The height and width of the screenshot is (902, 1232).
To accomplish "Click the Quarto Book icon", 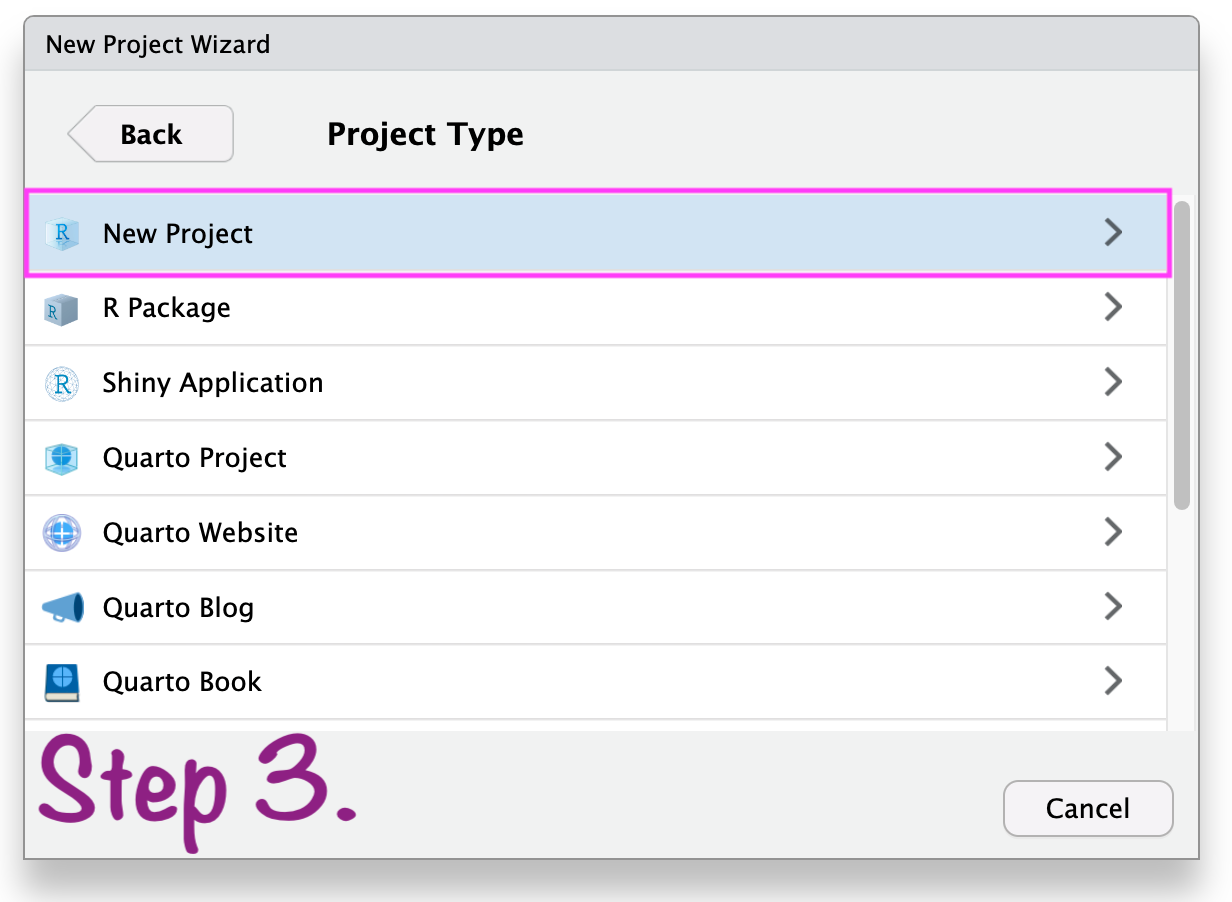I will (62, 683).
